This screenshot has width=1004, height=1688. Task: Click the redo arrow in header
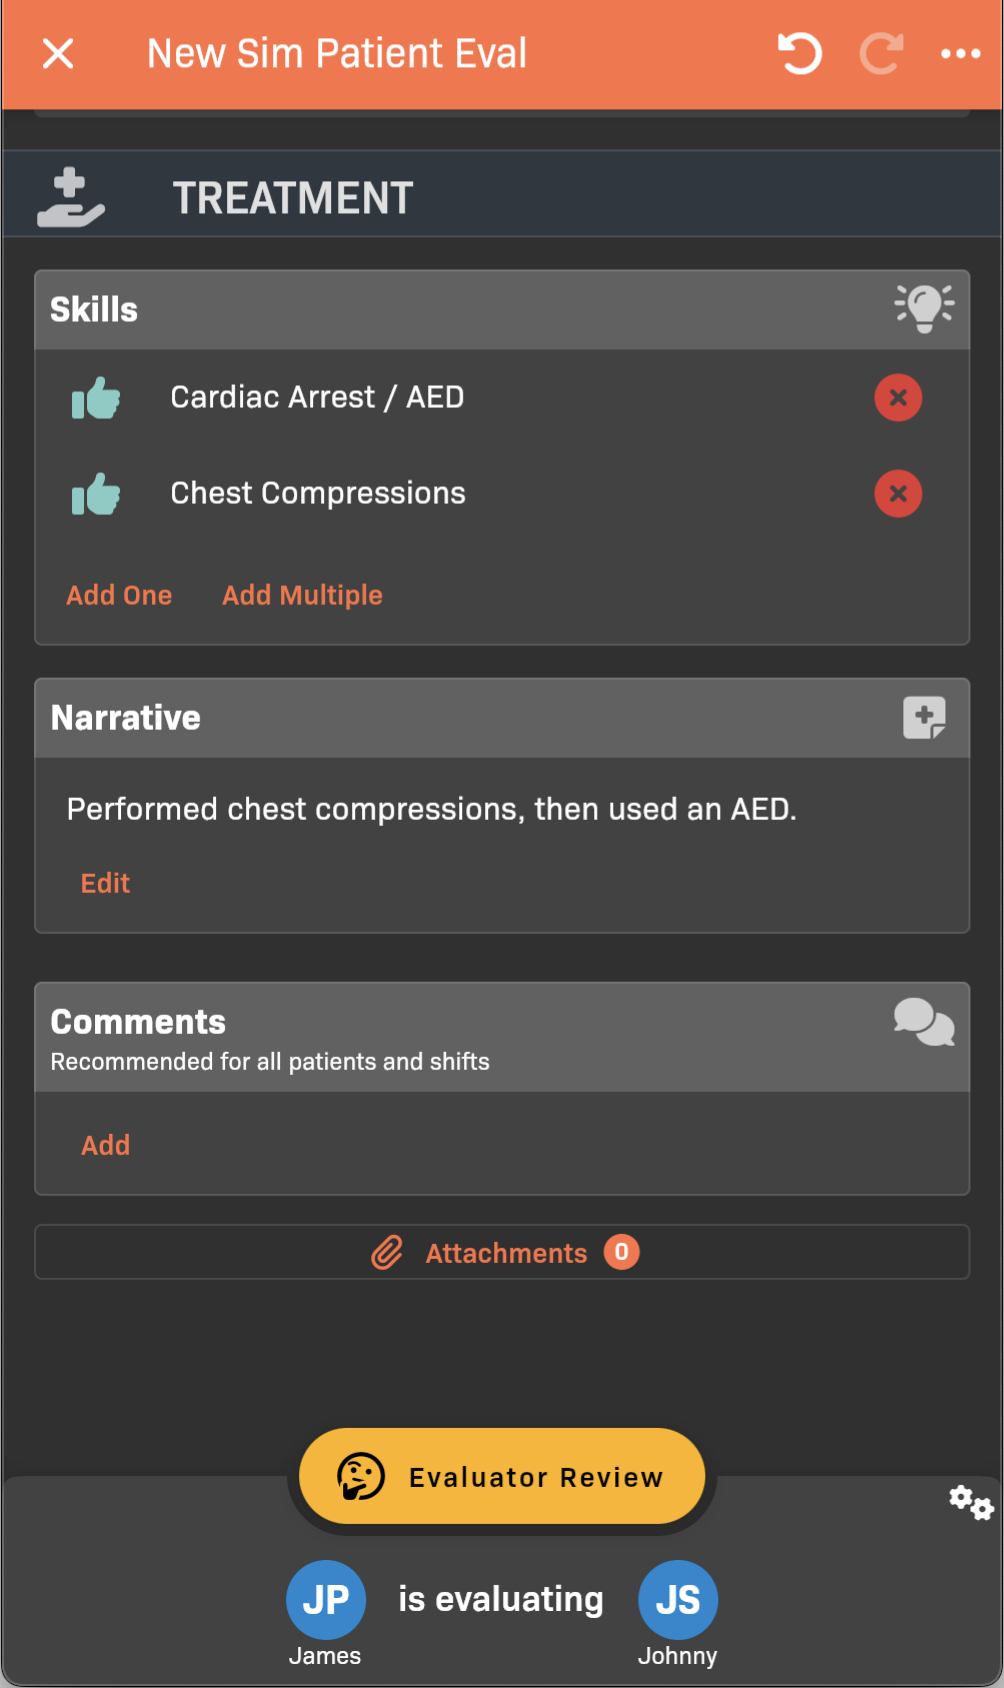point(881,54)
